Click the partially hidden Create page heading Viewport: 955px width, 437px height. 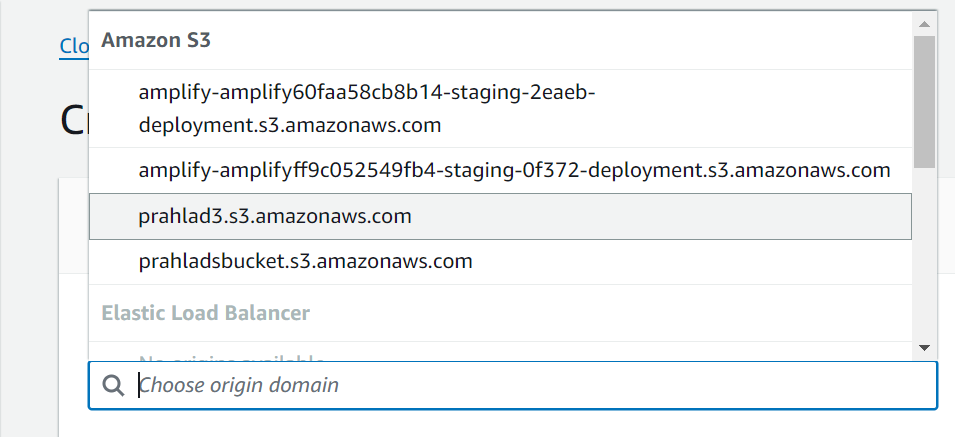pyautogui.click(x=74, y=121)
